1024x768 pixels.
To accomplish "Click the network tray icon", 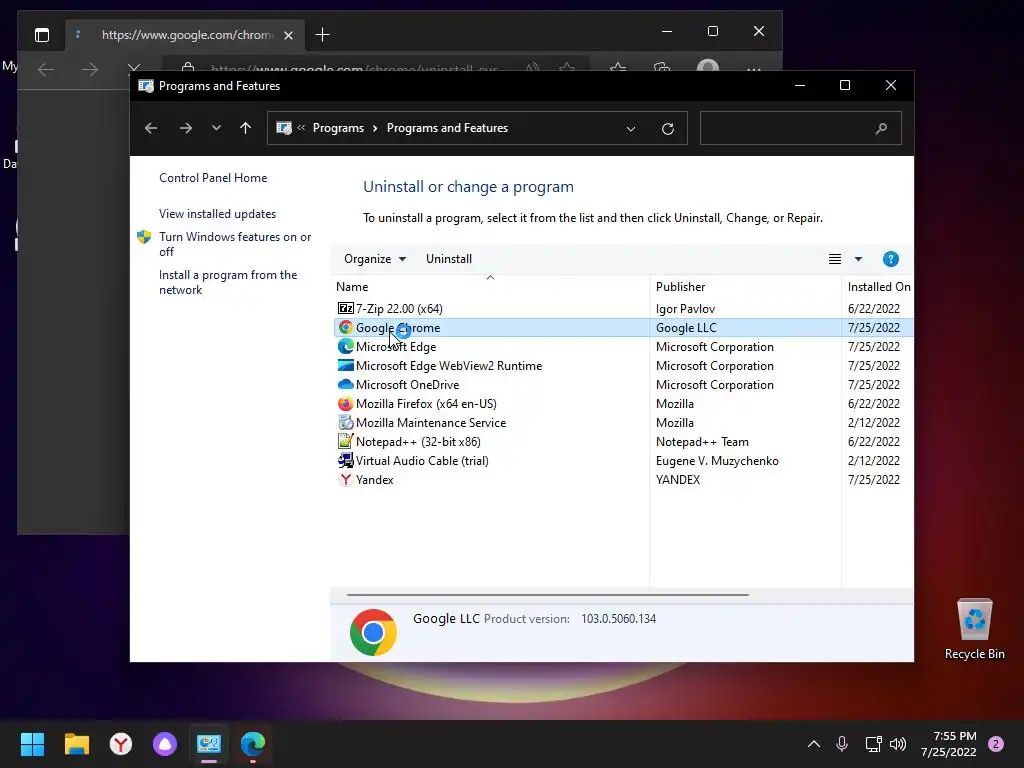I will tap(873, 743).
